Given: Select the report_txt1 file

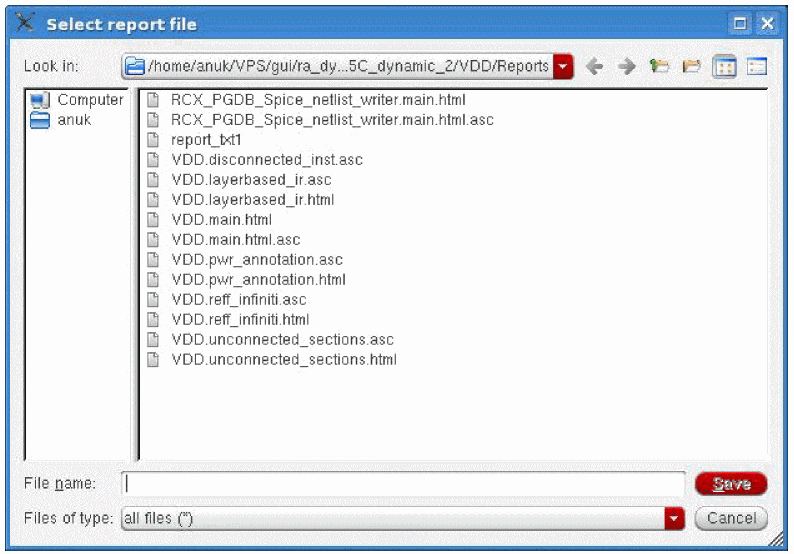Looking at the screenshot, I should click(194, 140).
